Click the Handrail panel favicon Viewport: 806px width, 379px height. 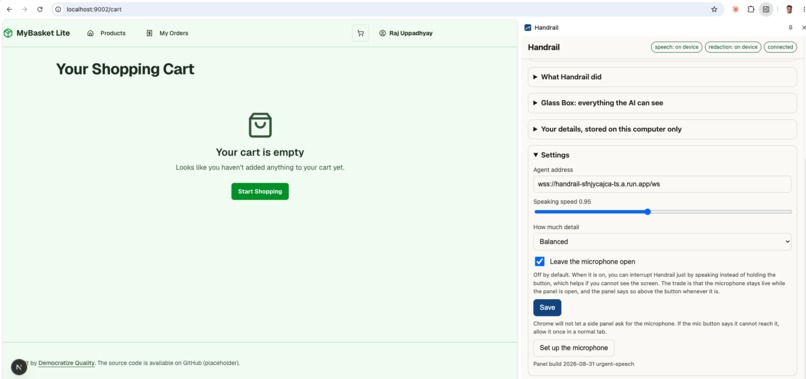click(x=527, y=28)
